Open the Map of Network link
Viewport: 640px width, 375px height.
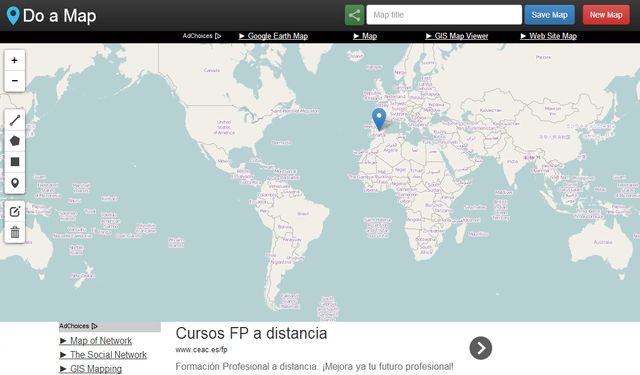click(x=96, y=340)
